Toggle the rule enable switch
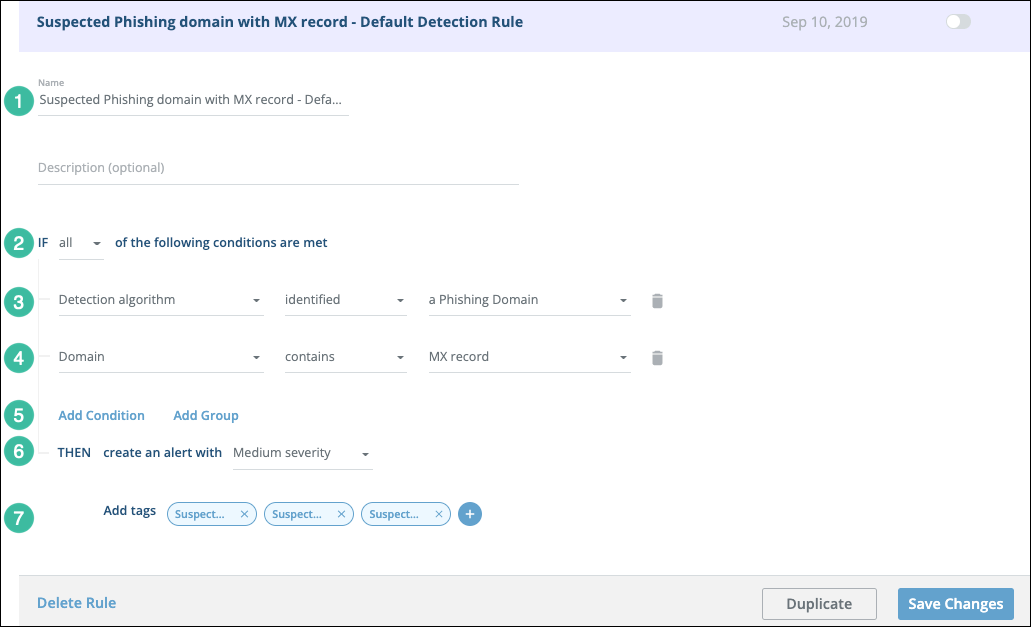1031x627 pixels. (957, 22)
